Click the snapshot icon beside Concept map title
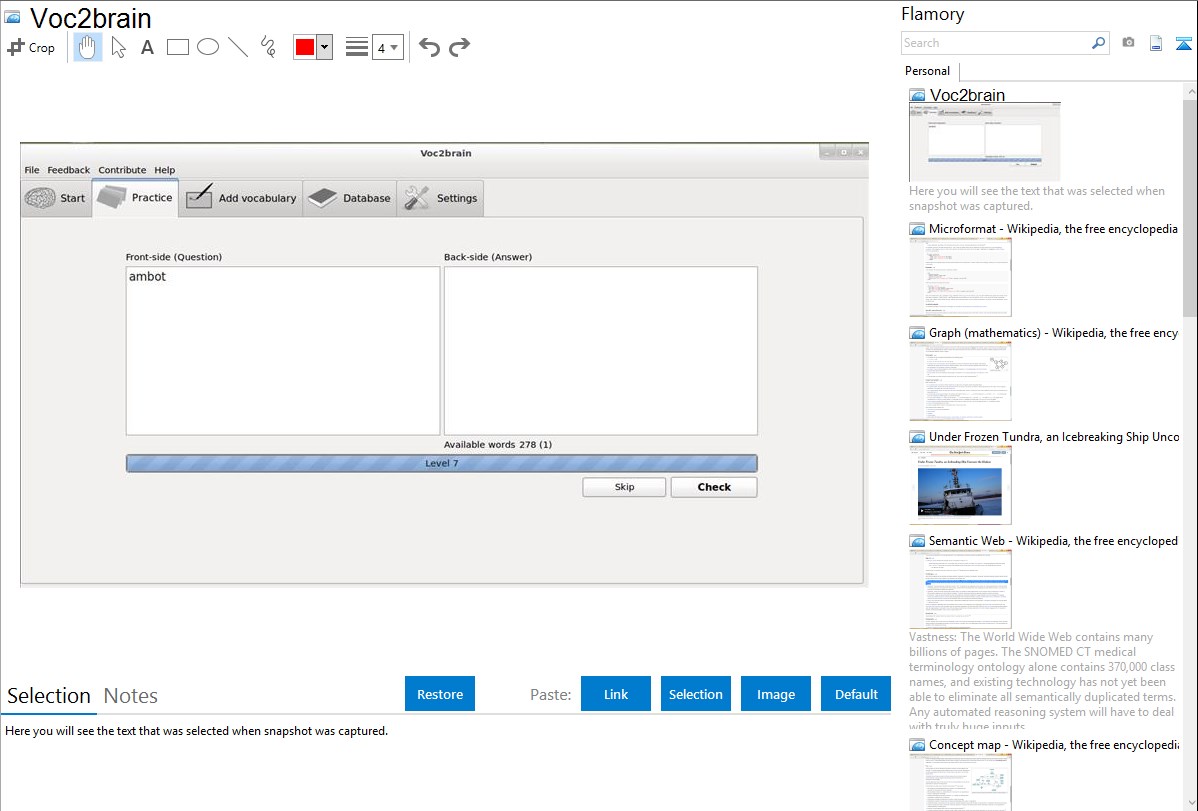Image resolution: width=1198 pixels, height=811 pixels. click(918, 745)
